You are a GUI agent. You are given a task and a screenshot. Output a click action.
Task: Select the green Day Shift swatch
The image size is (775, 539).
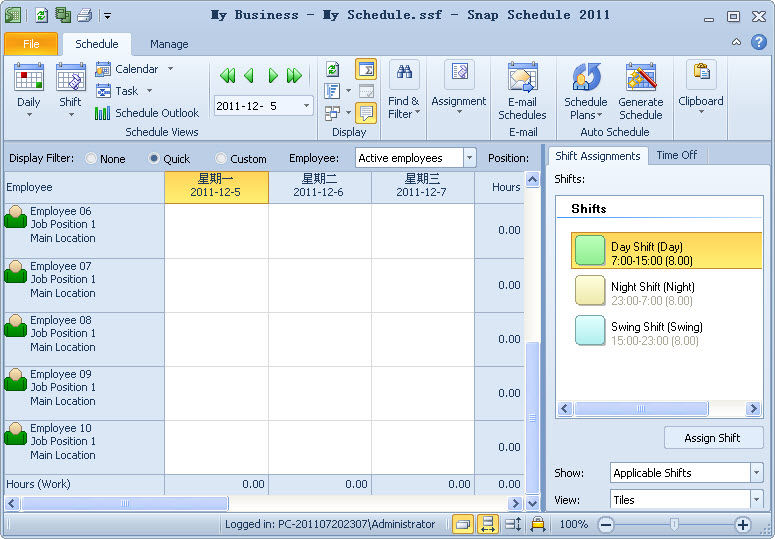pos(590,250)
